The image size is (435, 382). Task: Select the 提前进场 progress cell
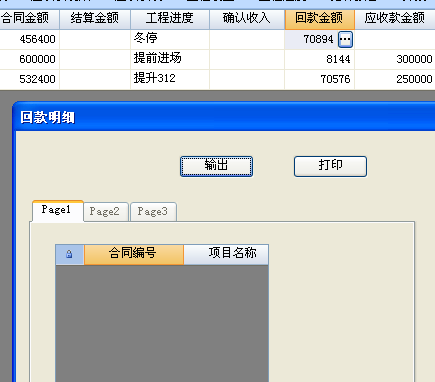tap(170, 59)
